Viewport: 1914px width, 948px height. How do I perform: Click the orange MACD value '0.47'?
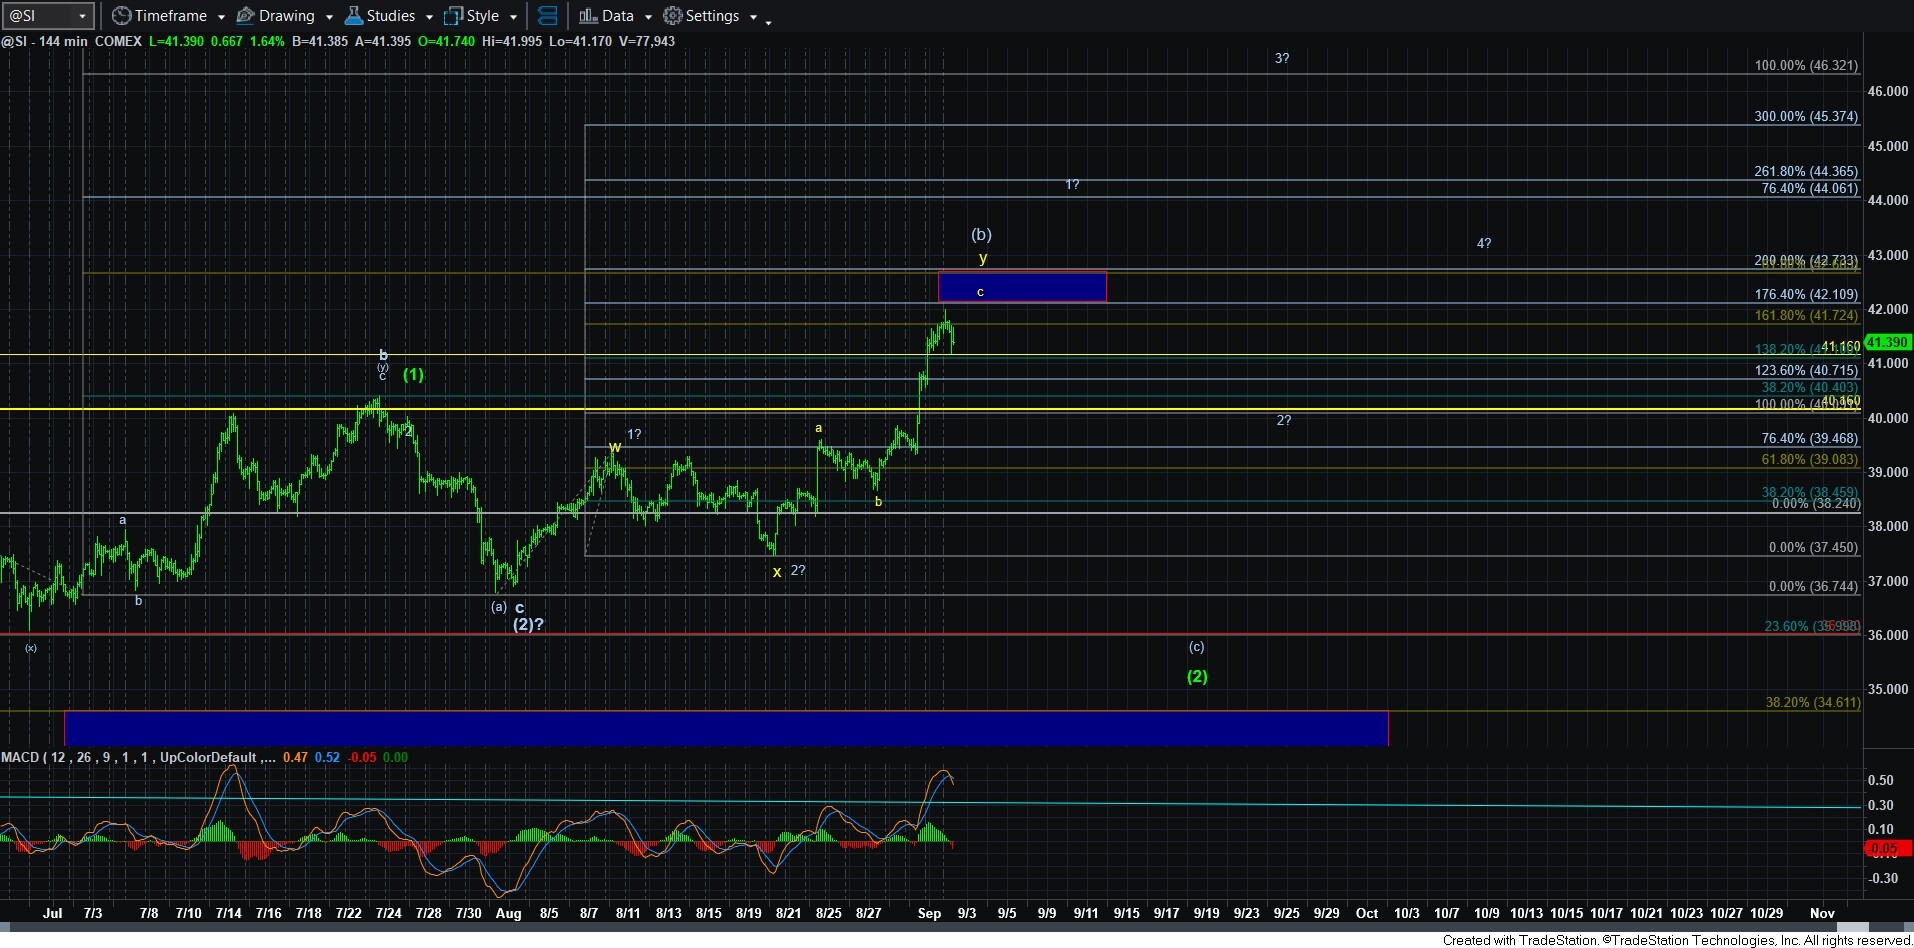[x=295, y=757]
